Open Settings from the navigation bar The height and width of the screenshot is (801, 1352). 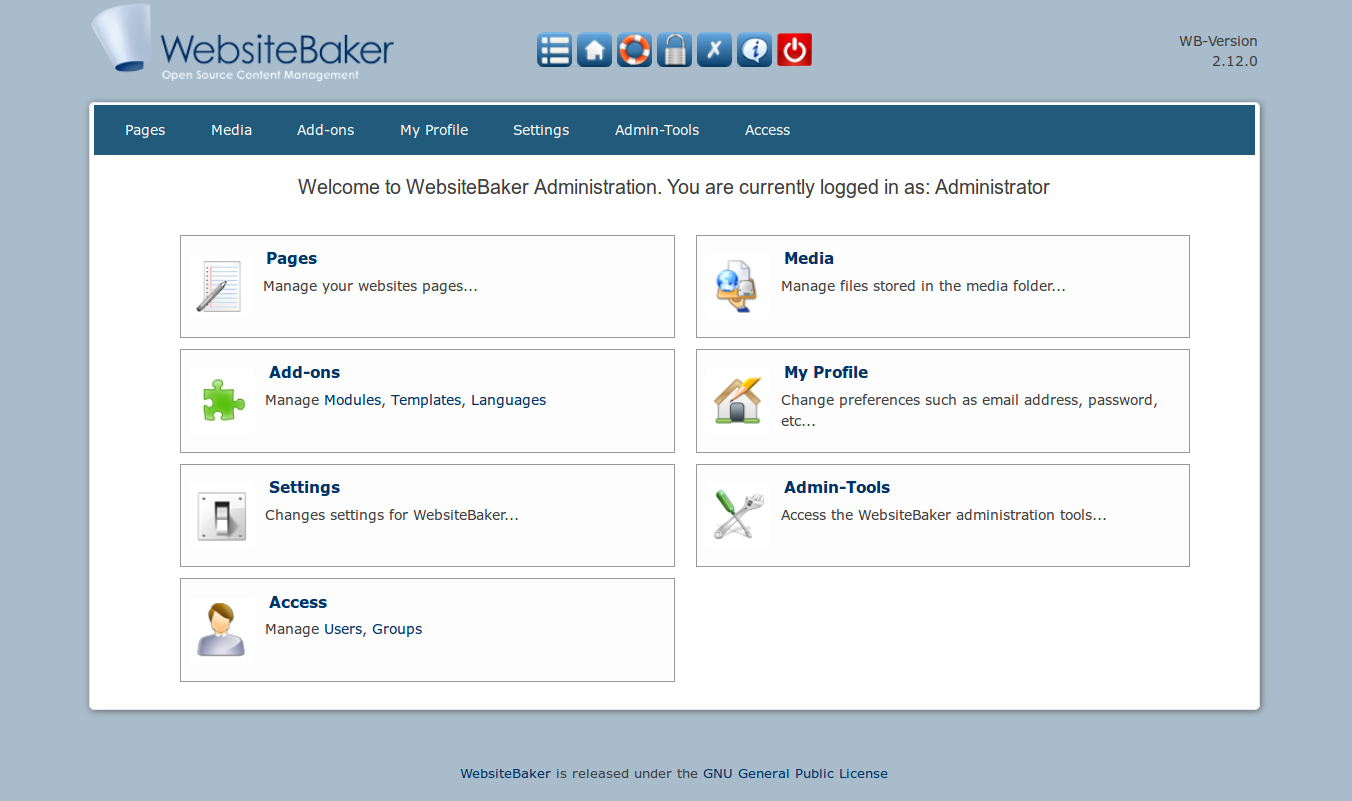(x=541, y=130)
